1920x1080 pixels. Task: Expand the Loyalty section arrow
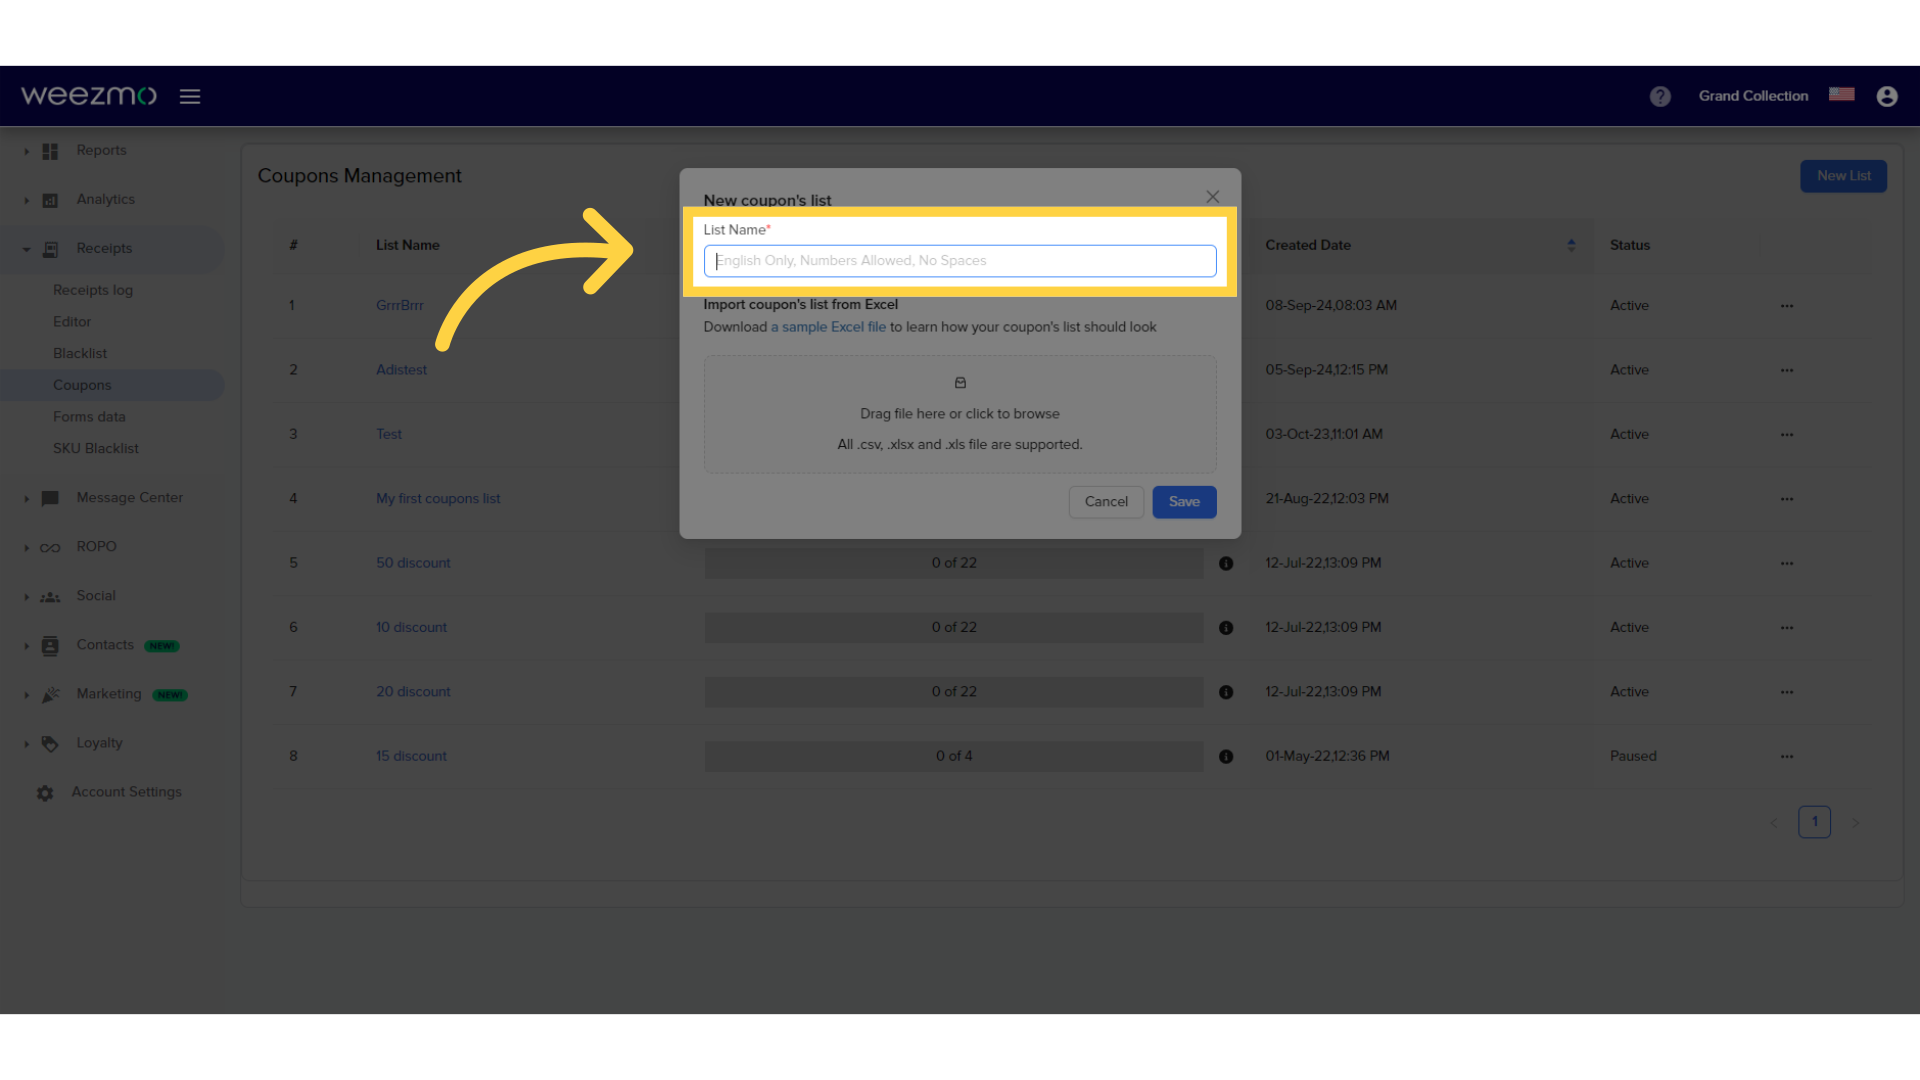coord(27,744)
